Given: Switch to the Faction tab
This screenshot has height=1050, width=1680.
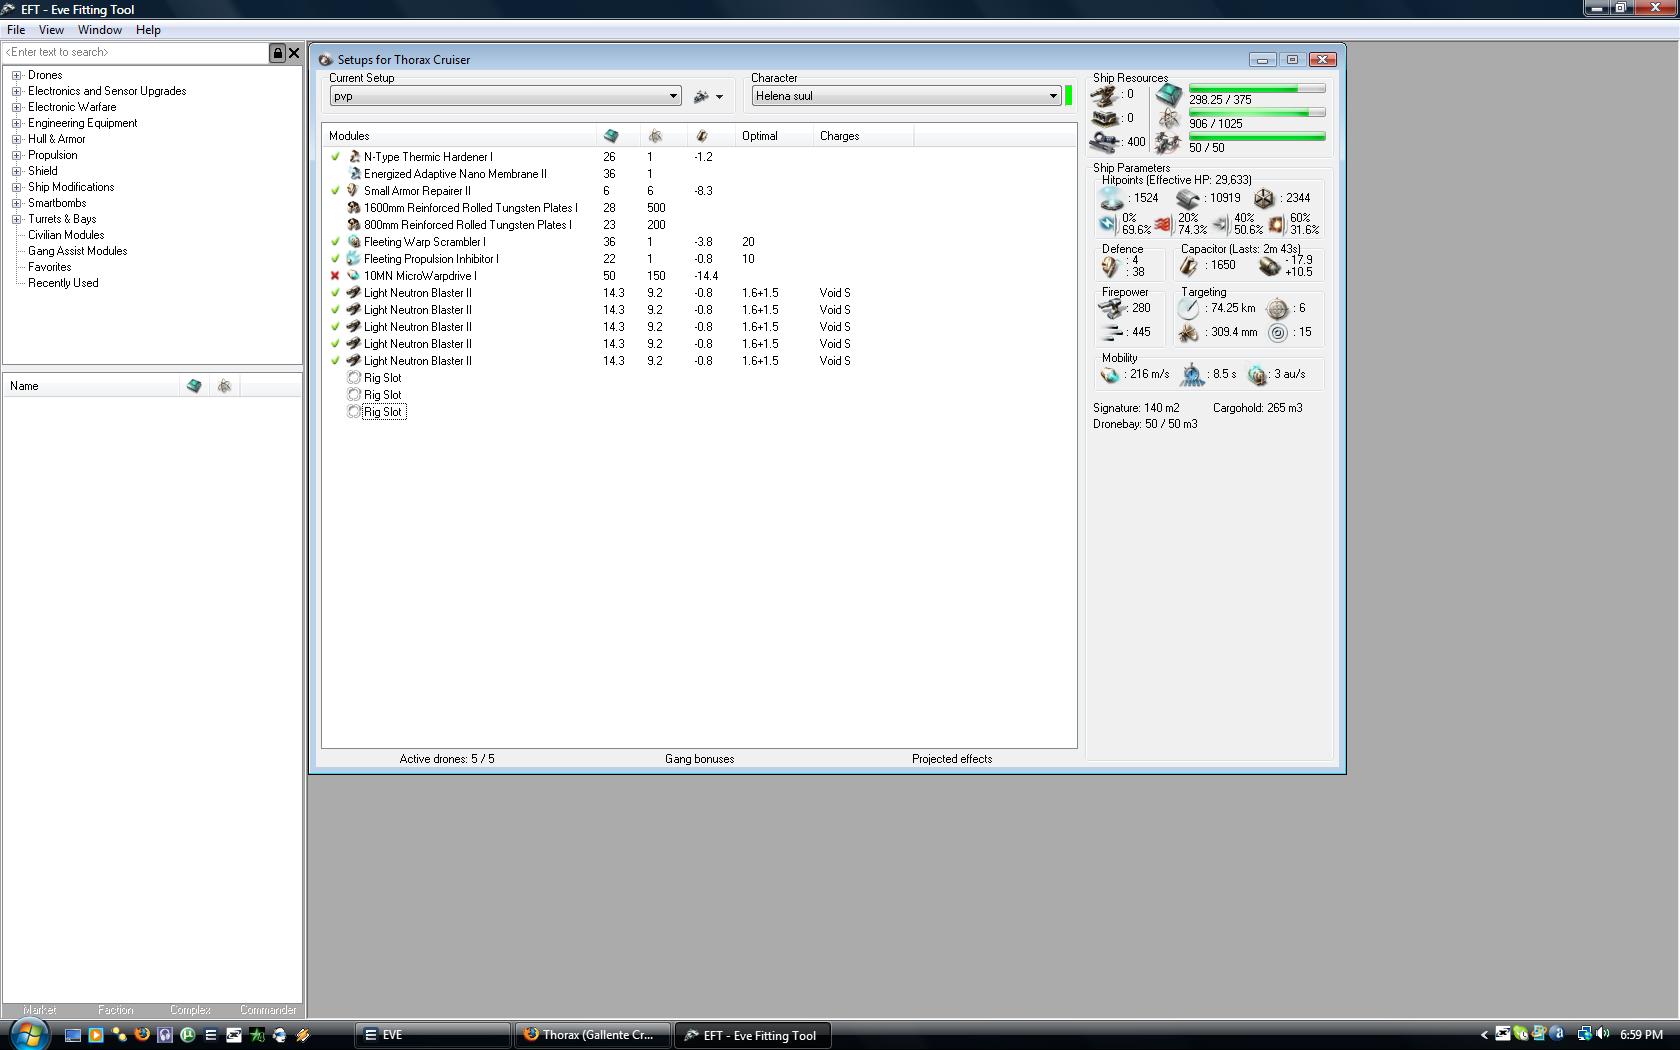Looking at the screenshot, I should pos(115,1010).
